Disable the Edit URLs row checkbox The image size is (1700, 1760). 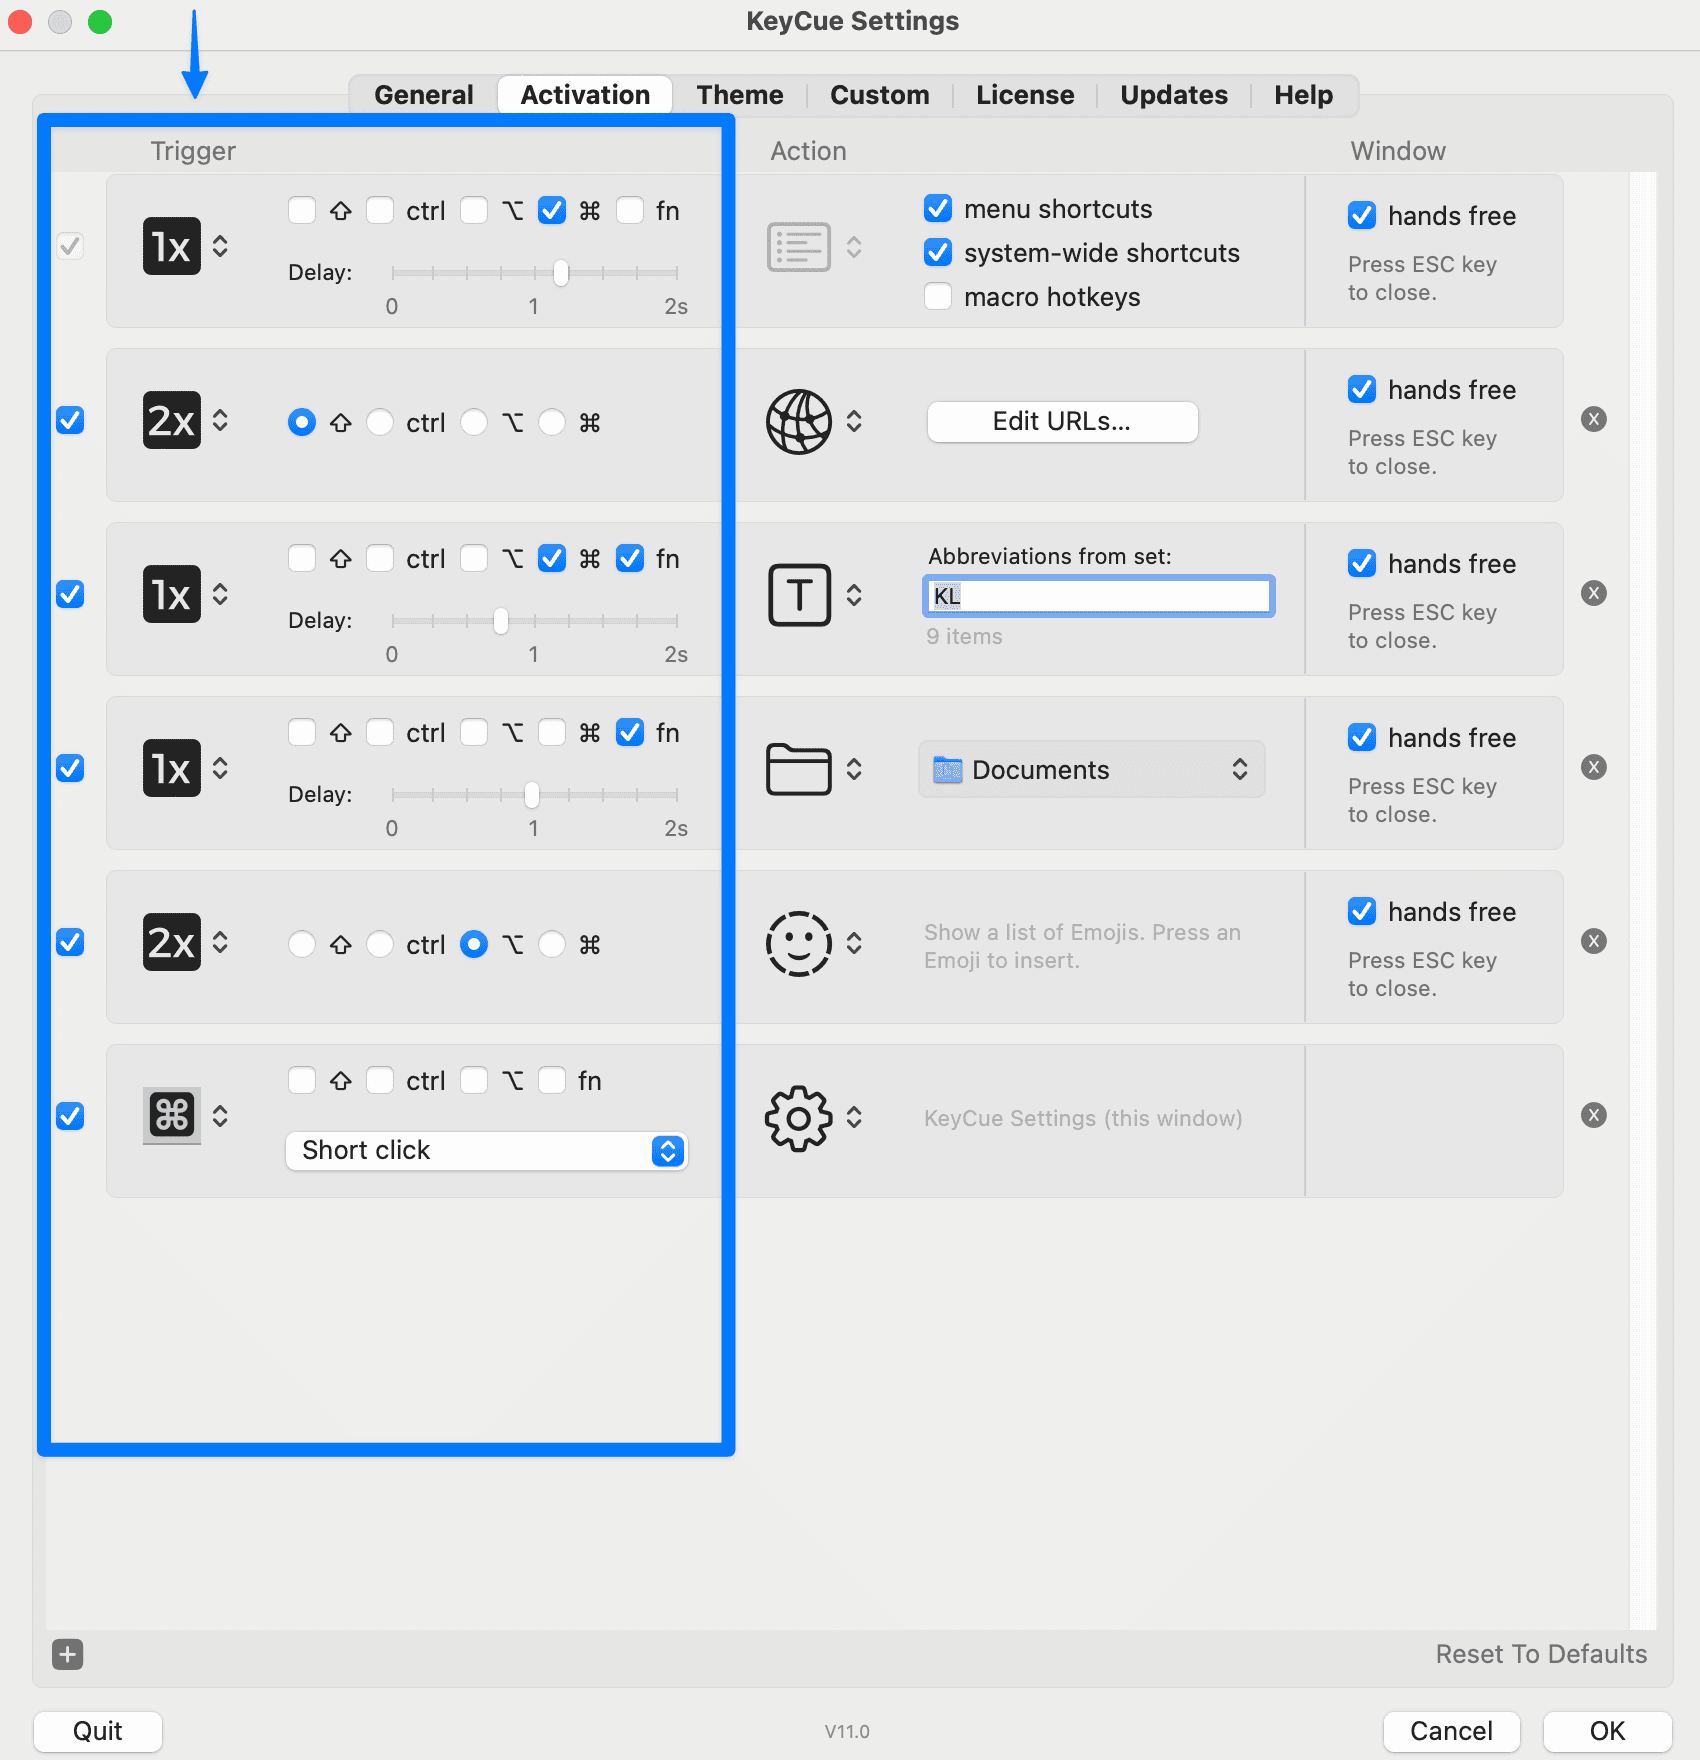70,420
